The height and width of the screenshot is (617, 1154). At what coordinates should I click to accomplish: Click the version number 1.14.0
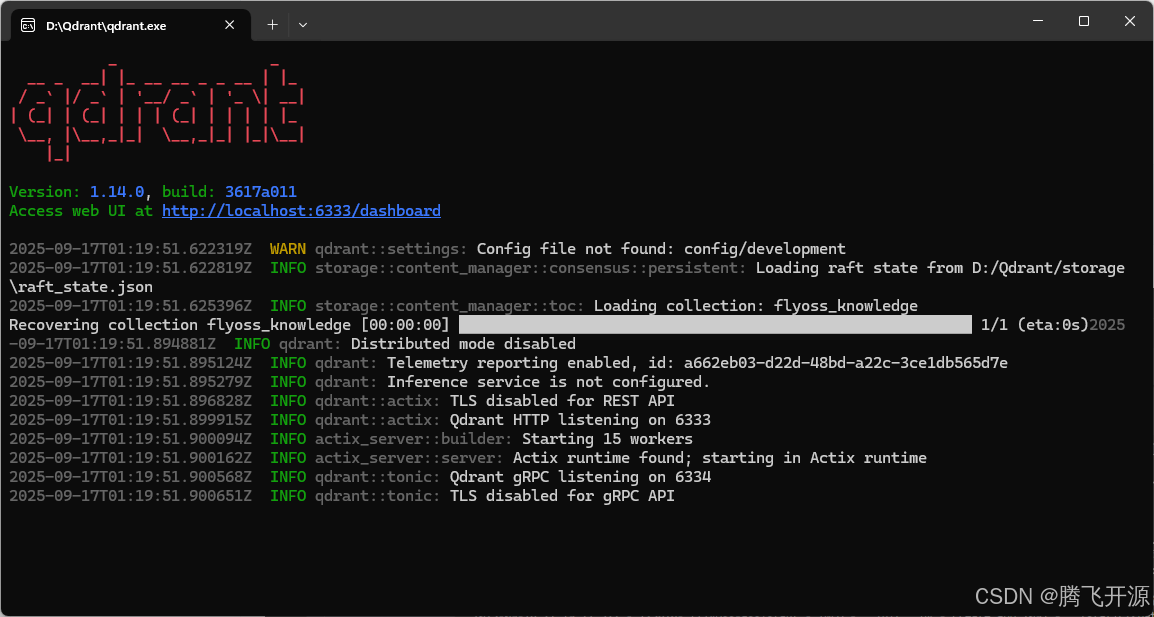pos(117,191)
